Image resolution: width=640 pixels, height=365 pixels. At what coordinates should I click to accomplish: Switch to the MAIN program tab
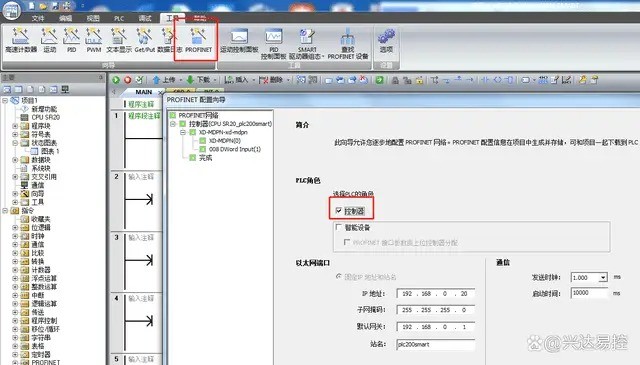tap(144, 92)
